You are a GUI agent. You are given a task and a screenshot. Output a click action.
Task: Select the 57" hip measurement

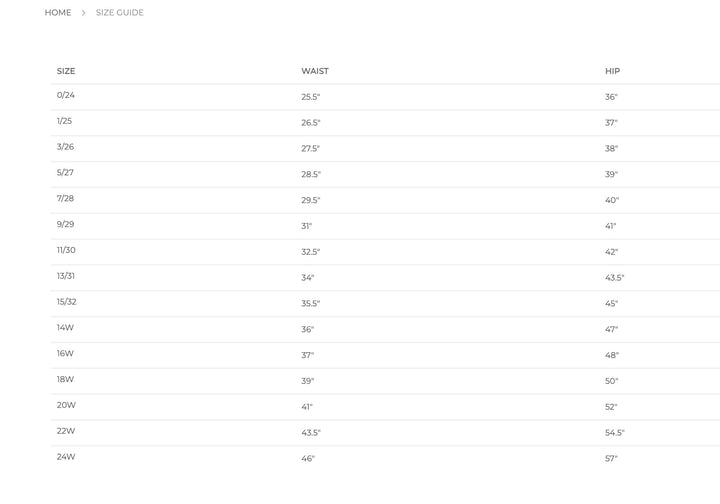coord(611,459)
